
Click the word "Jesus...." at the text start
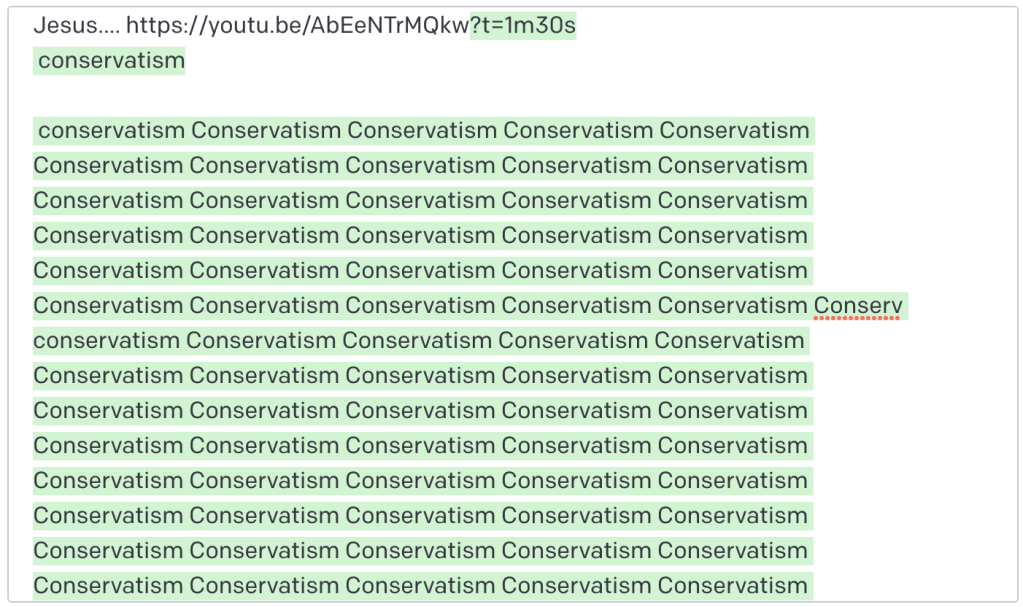coord(75,26)
